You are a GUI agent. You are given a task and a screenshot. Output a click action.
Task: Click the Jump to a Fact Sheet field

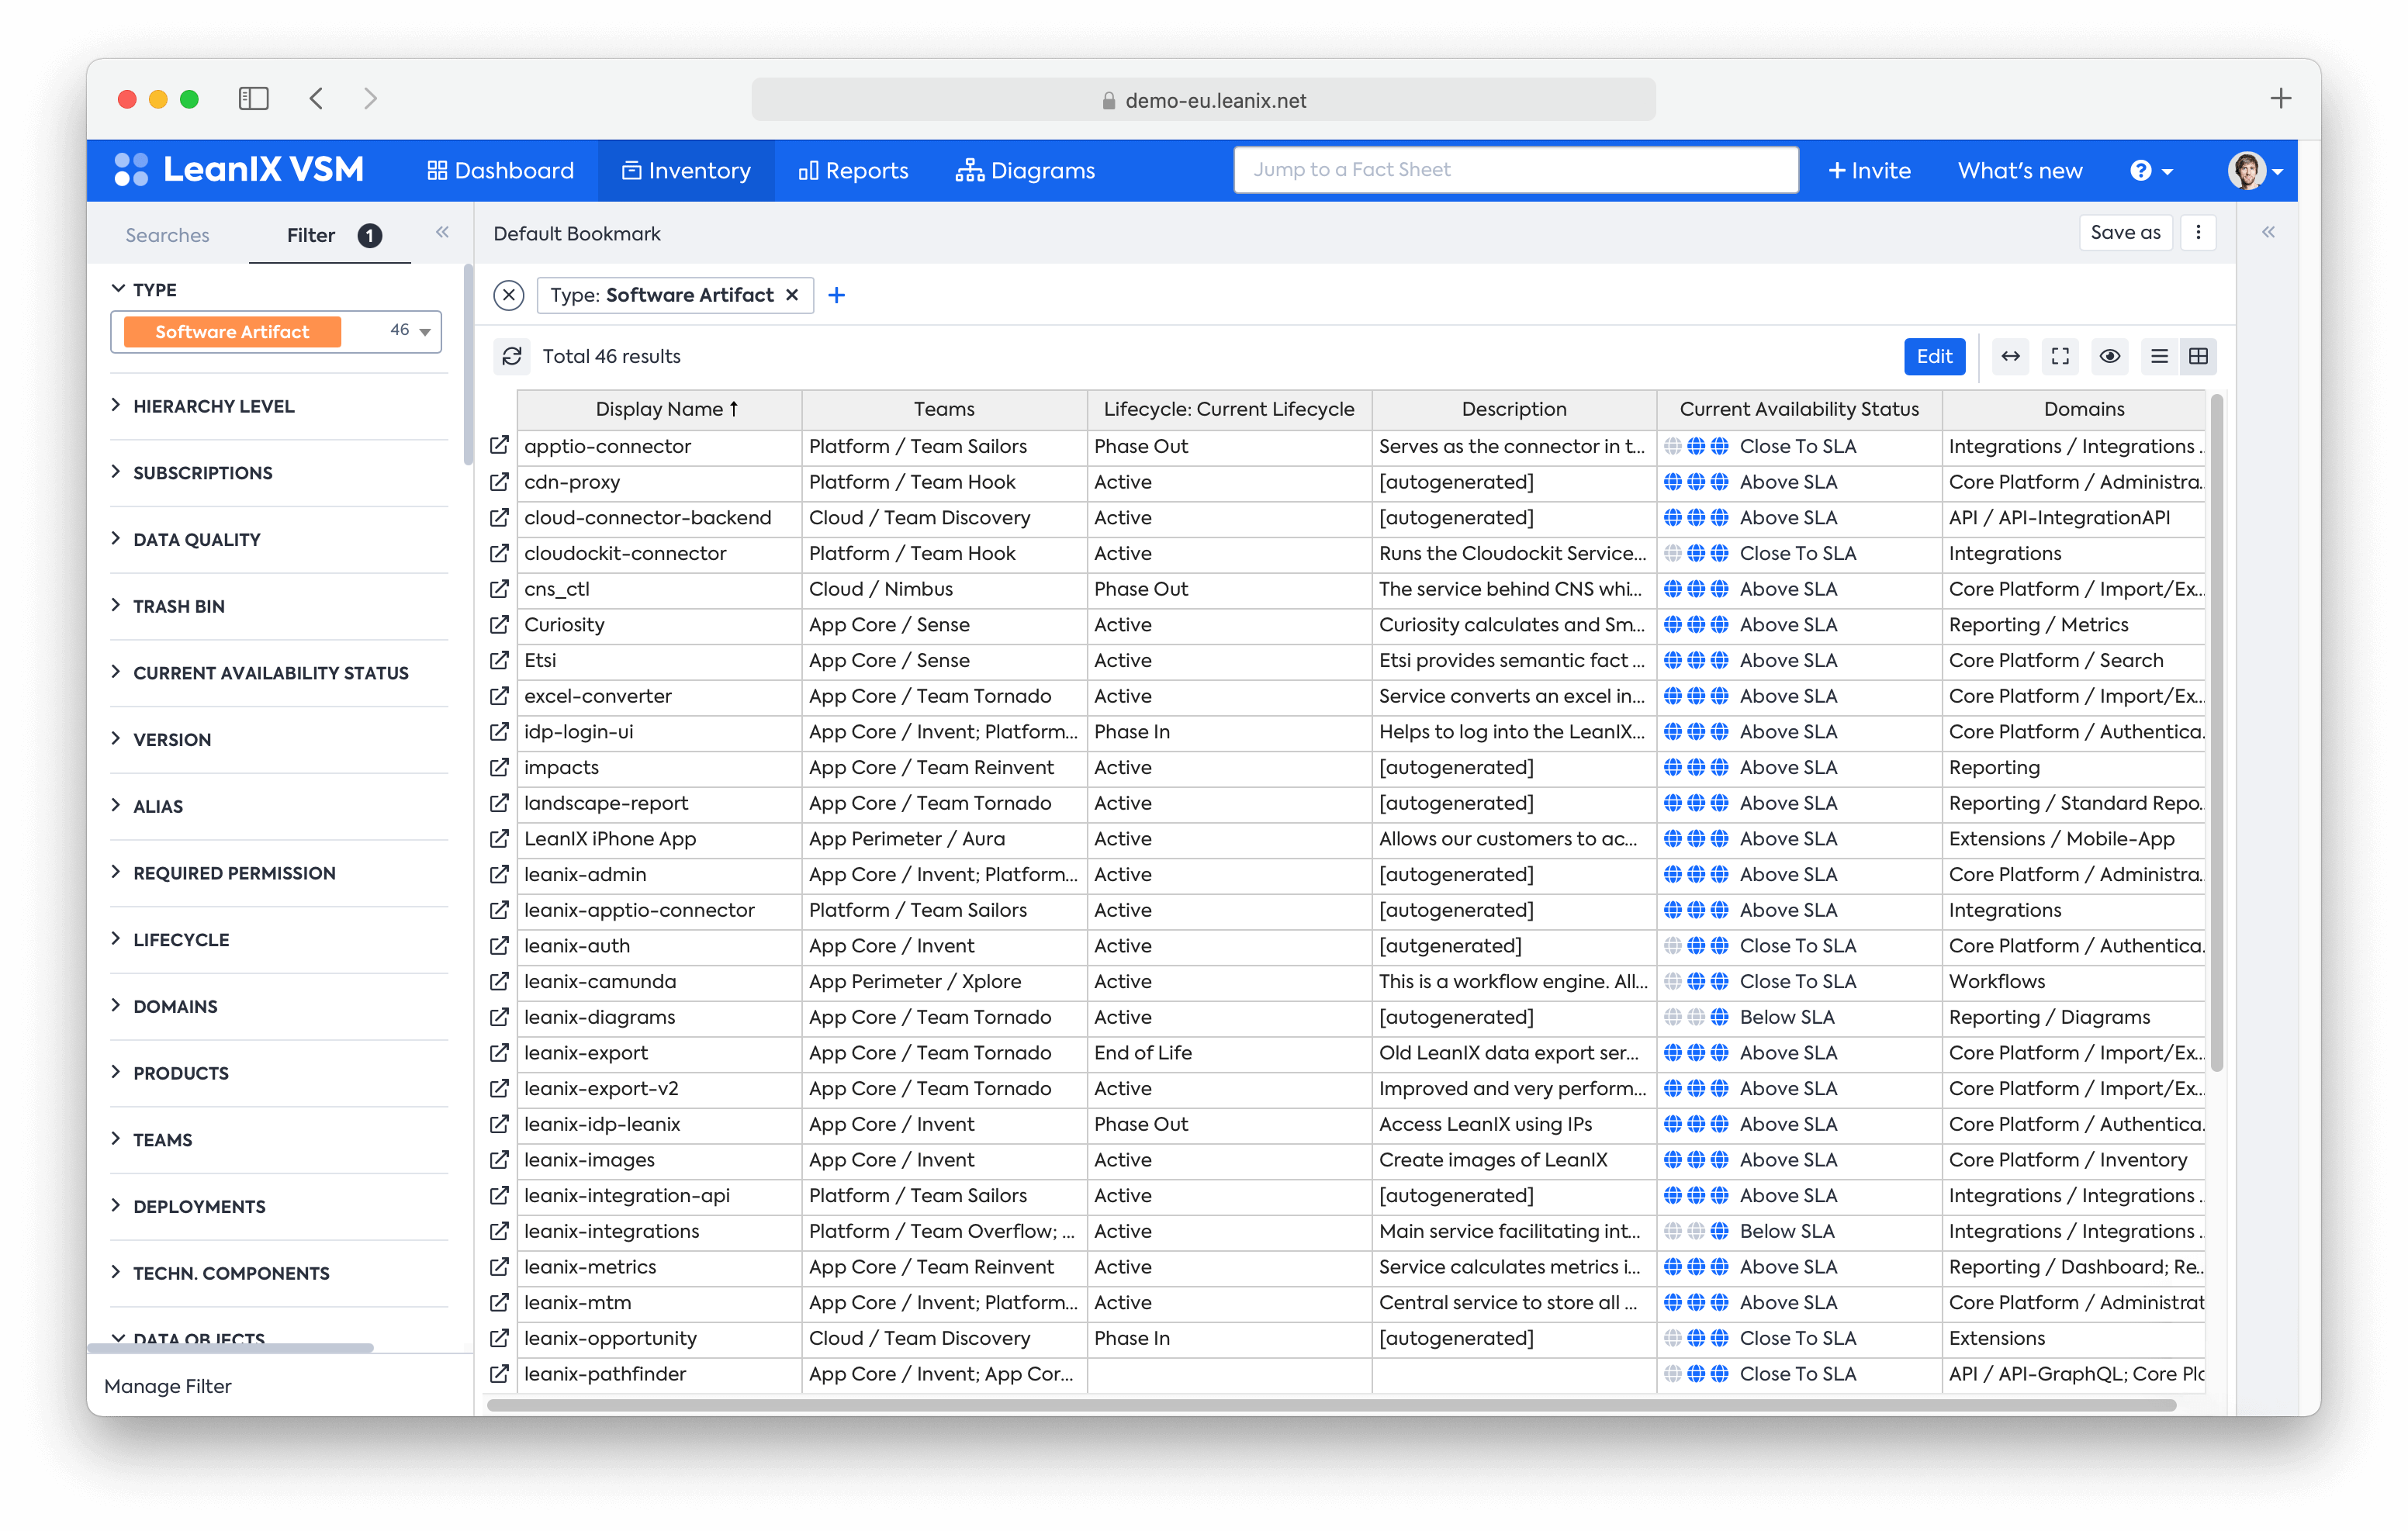point(1515,170)
